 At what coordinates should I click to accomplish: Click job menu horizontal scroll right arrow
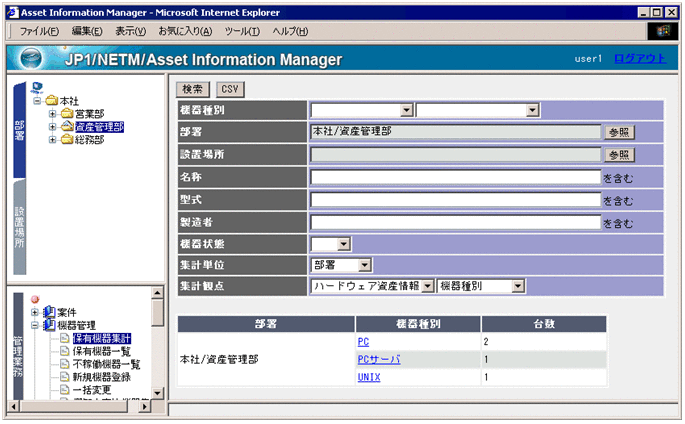pos(144,407)
